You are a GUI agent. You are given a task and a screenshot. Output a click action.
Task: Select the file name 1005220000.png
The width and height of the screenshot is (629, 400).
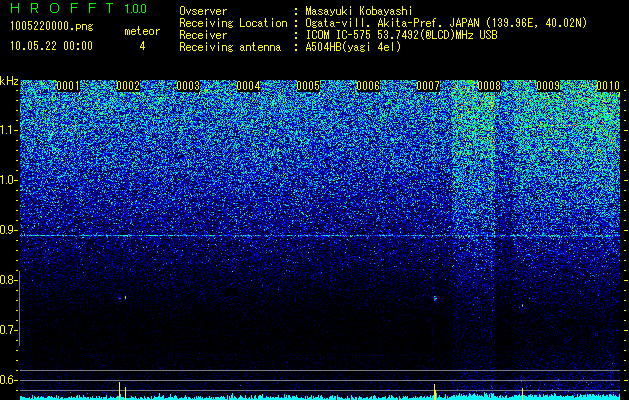point(52,26)
